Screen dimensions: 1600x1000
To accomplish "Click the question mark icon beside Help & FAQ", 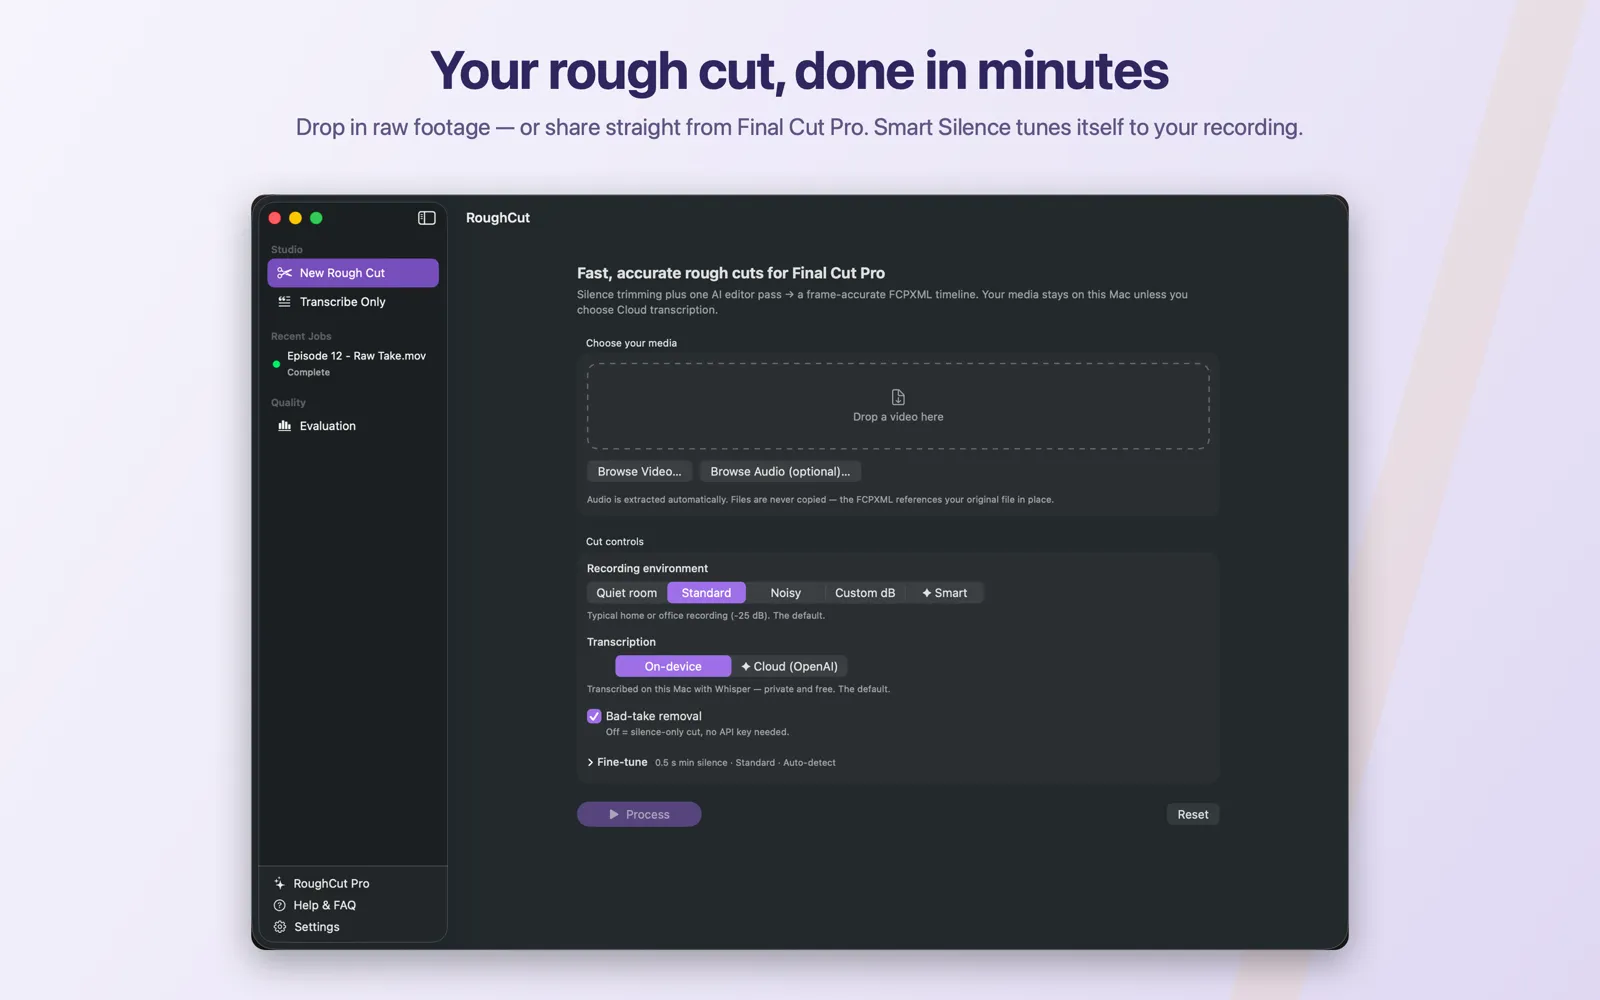I will (279, 905).
